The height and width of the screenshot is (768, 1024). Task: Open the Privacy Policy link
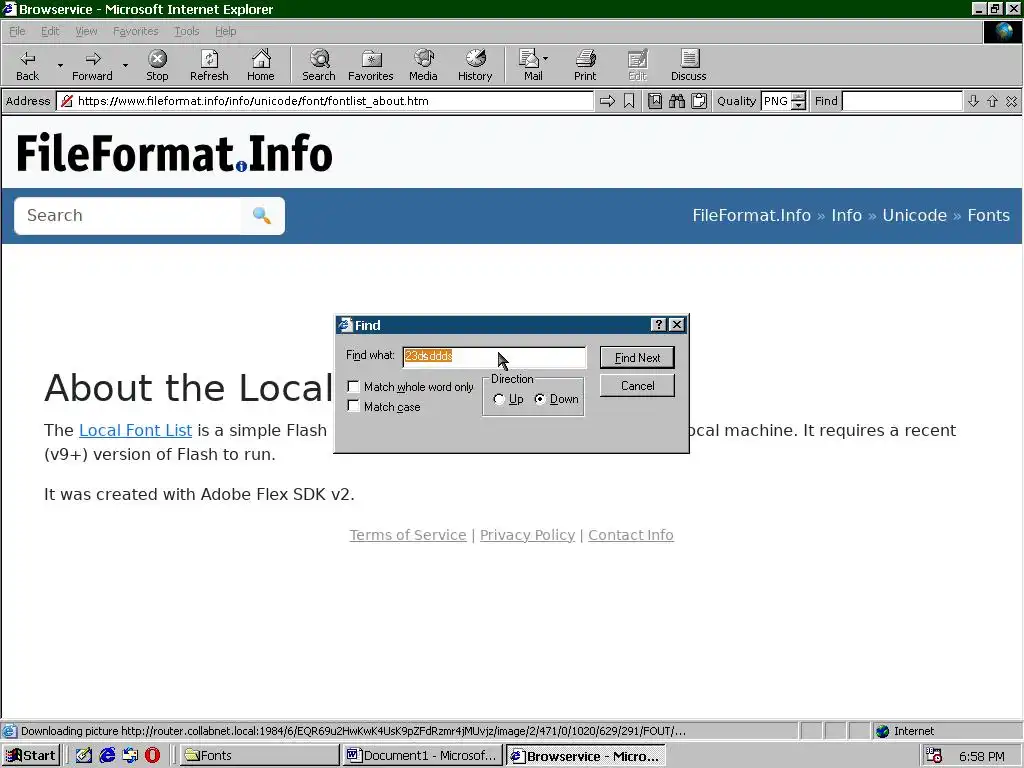(x=527, y=535)
